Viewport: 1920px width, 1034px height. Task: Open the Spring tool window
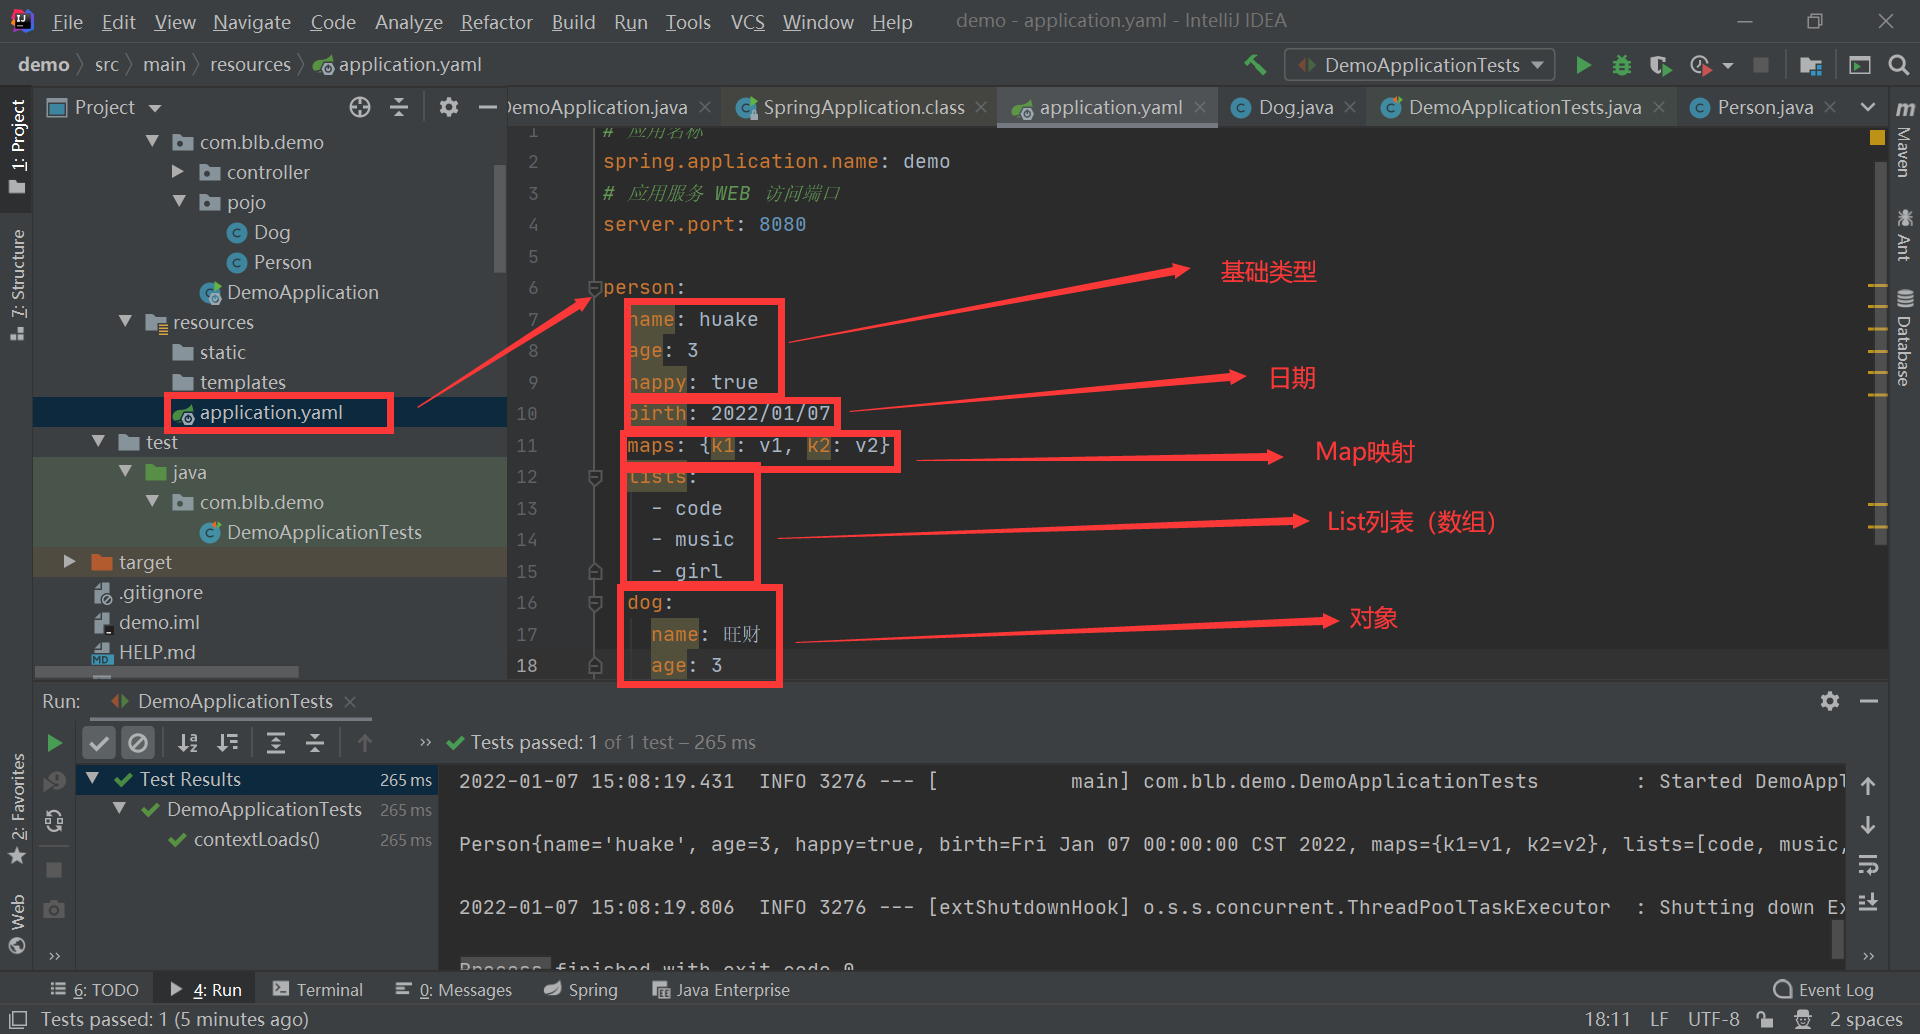(x=581, y=990)
